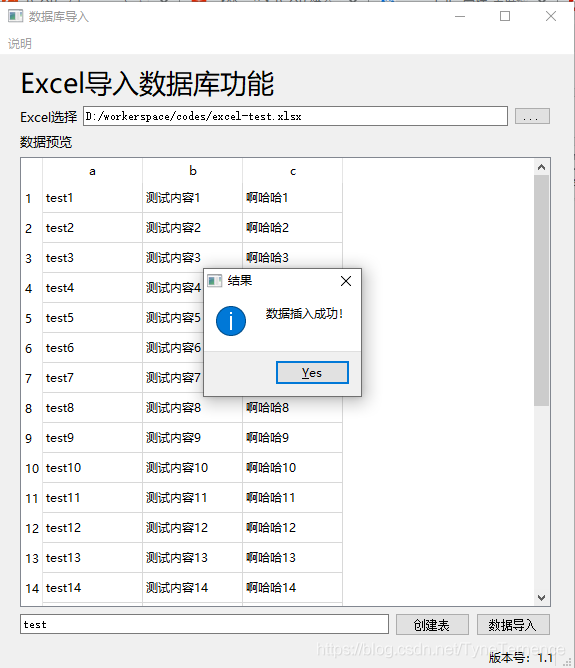Click cell 'test7'

coord(92,378)
